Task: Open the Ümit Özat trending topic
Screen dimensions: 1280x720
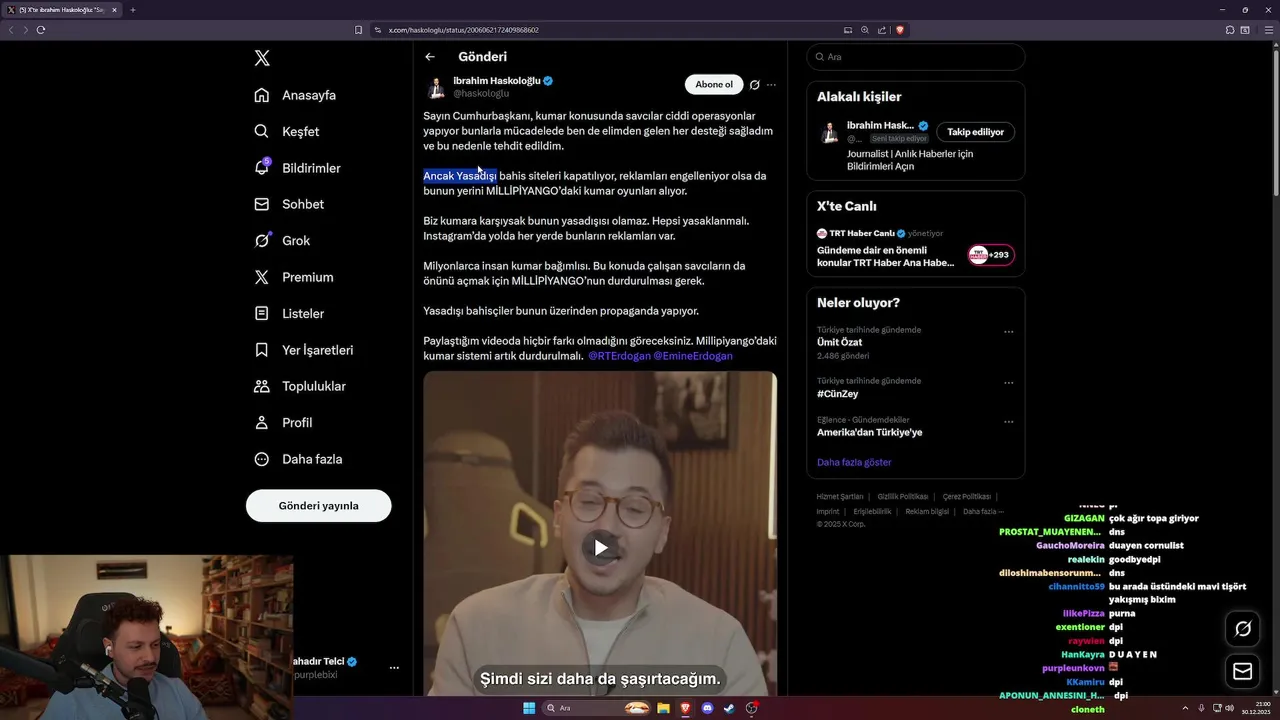Action: (839, 342)
